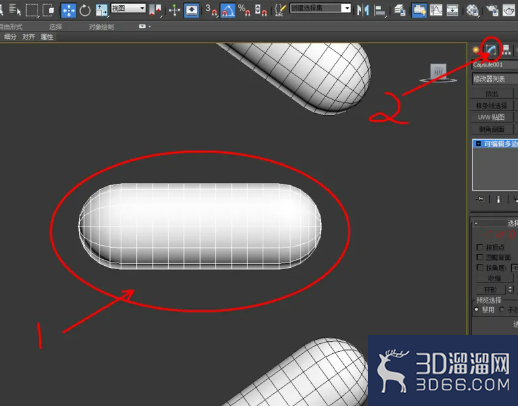The height and width of the screenshot is (406, 518).
Task: Activate the Select and Scale tool
Action: coord(101,10)
